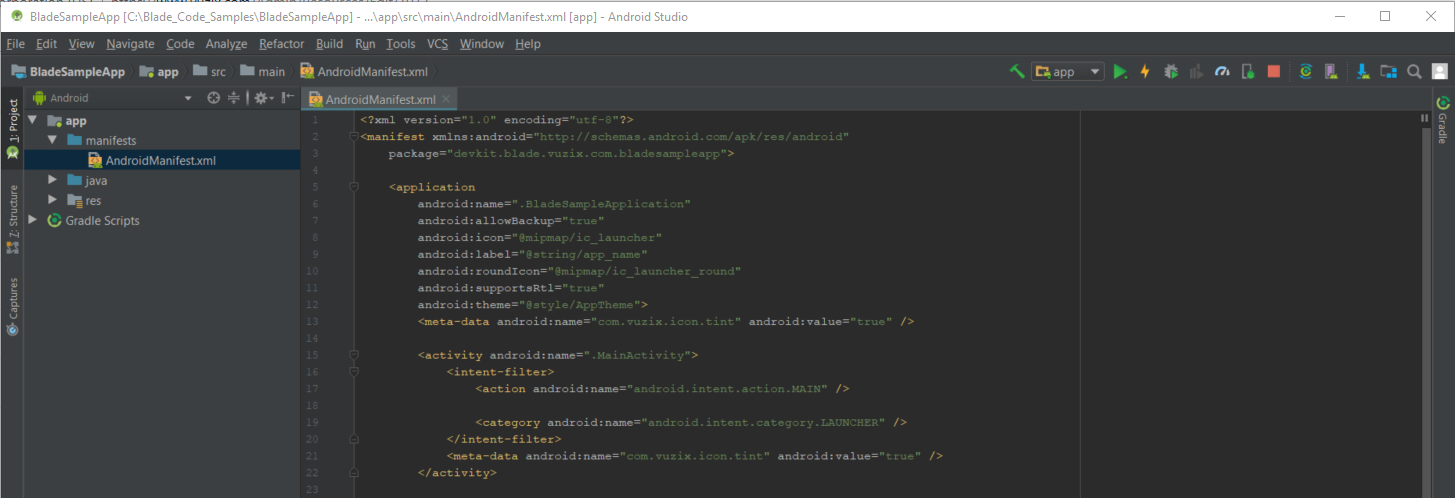Viewport: 1455px width, 498px height.
Task: Fold the manifest tag at line 2
Action: (353, 137)
